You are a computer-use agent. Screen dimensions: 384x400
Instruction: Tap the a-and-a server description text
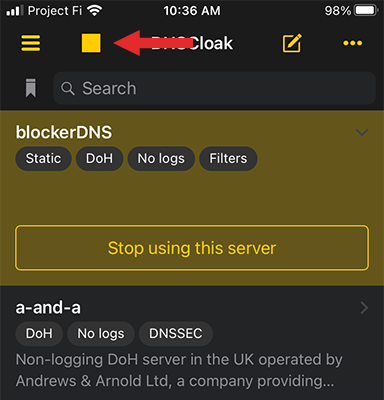click(179, 370)
